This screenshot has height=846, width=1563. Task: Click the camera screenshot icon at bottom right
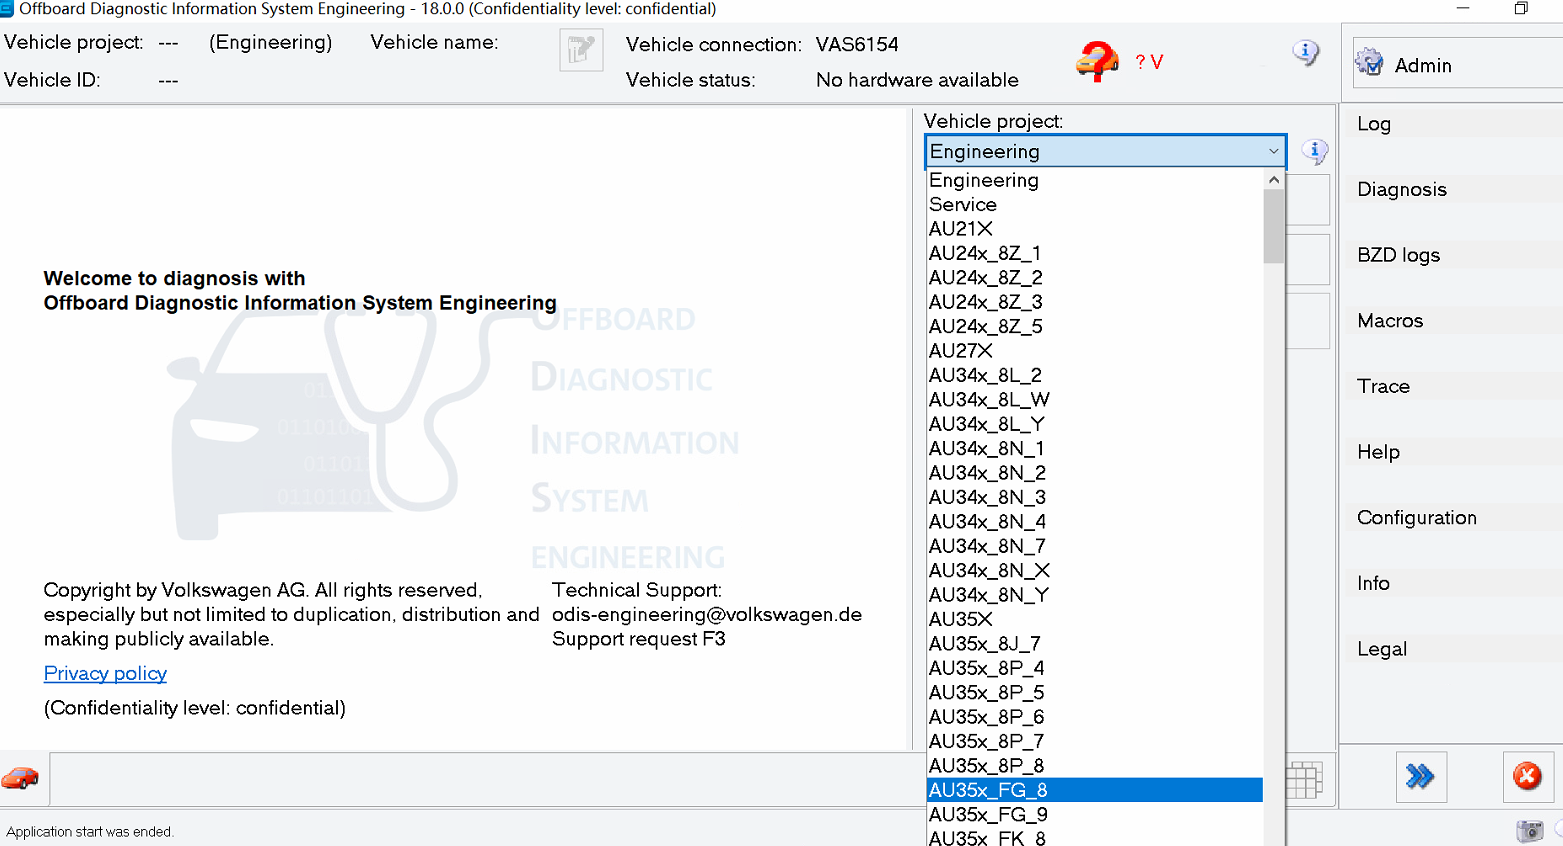[x=1529, y=831]
